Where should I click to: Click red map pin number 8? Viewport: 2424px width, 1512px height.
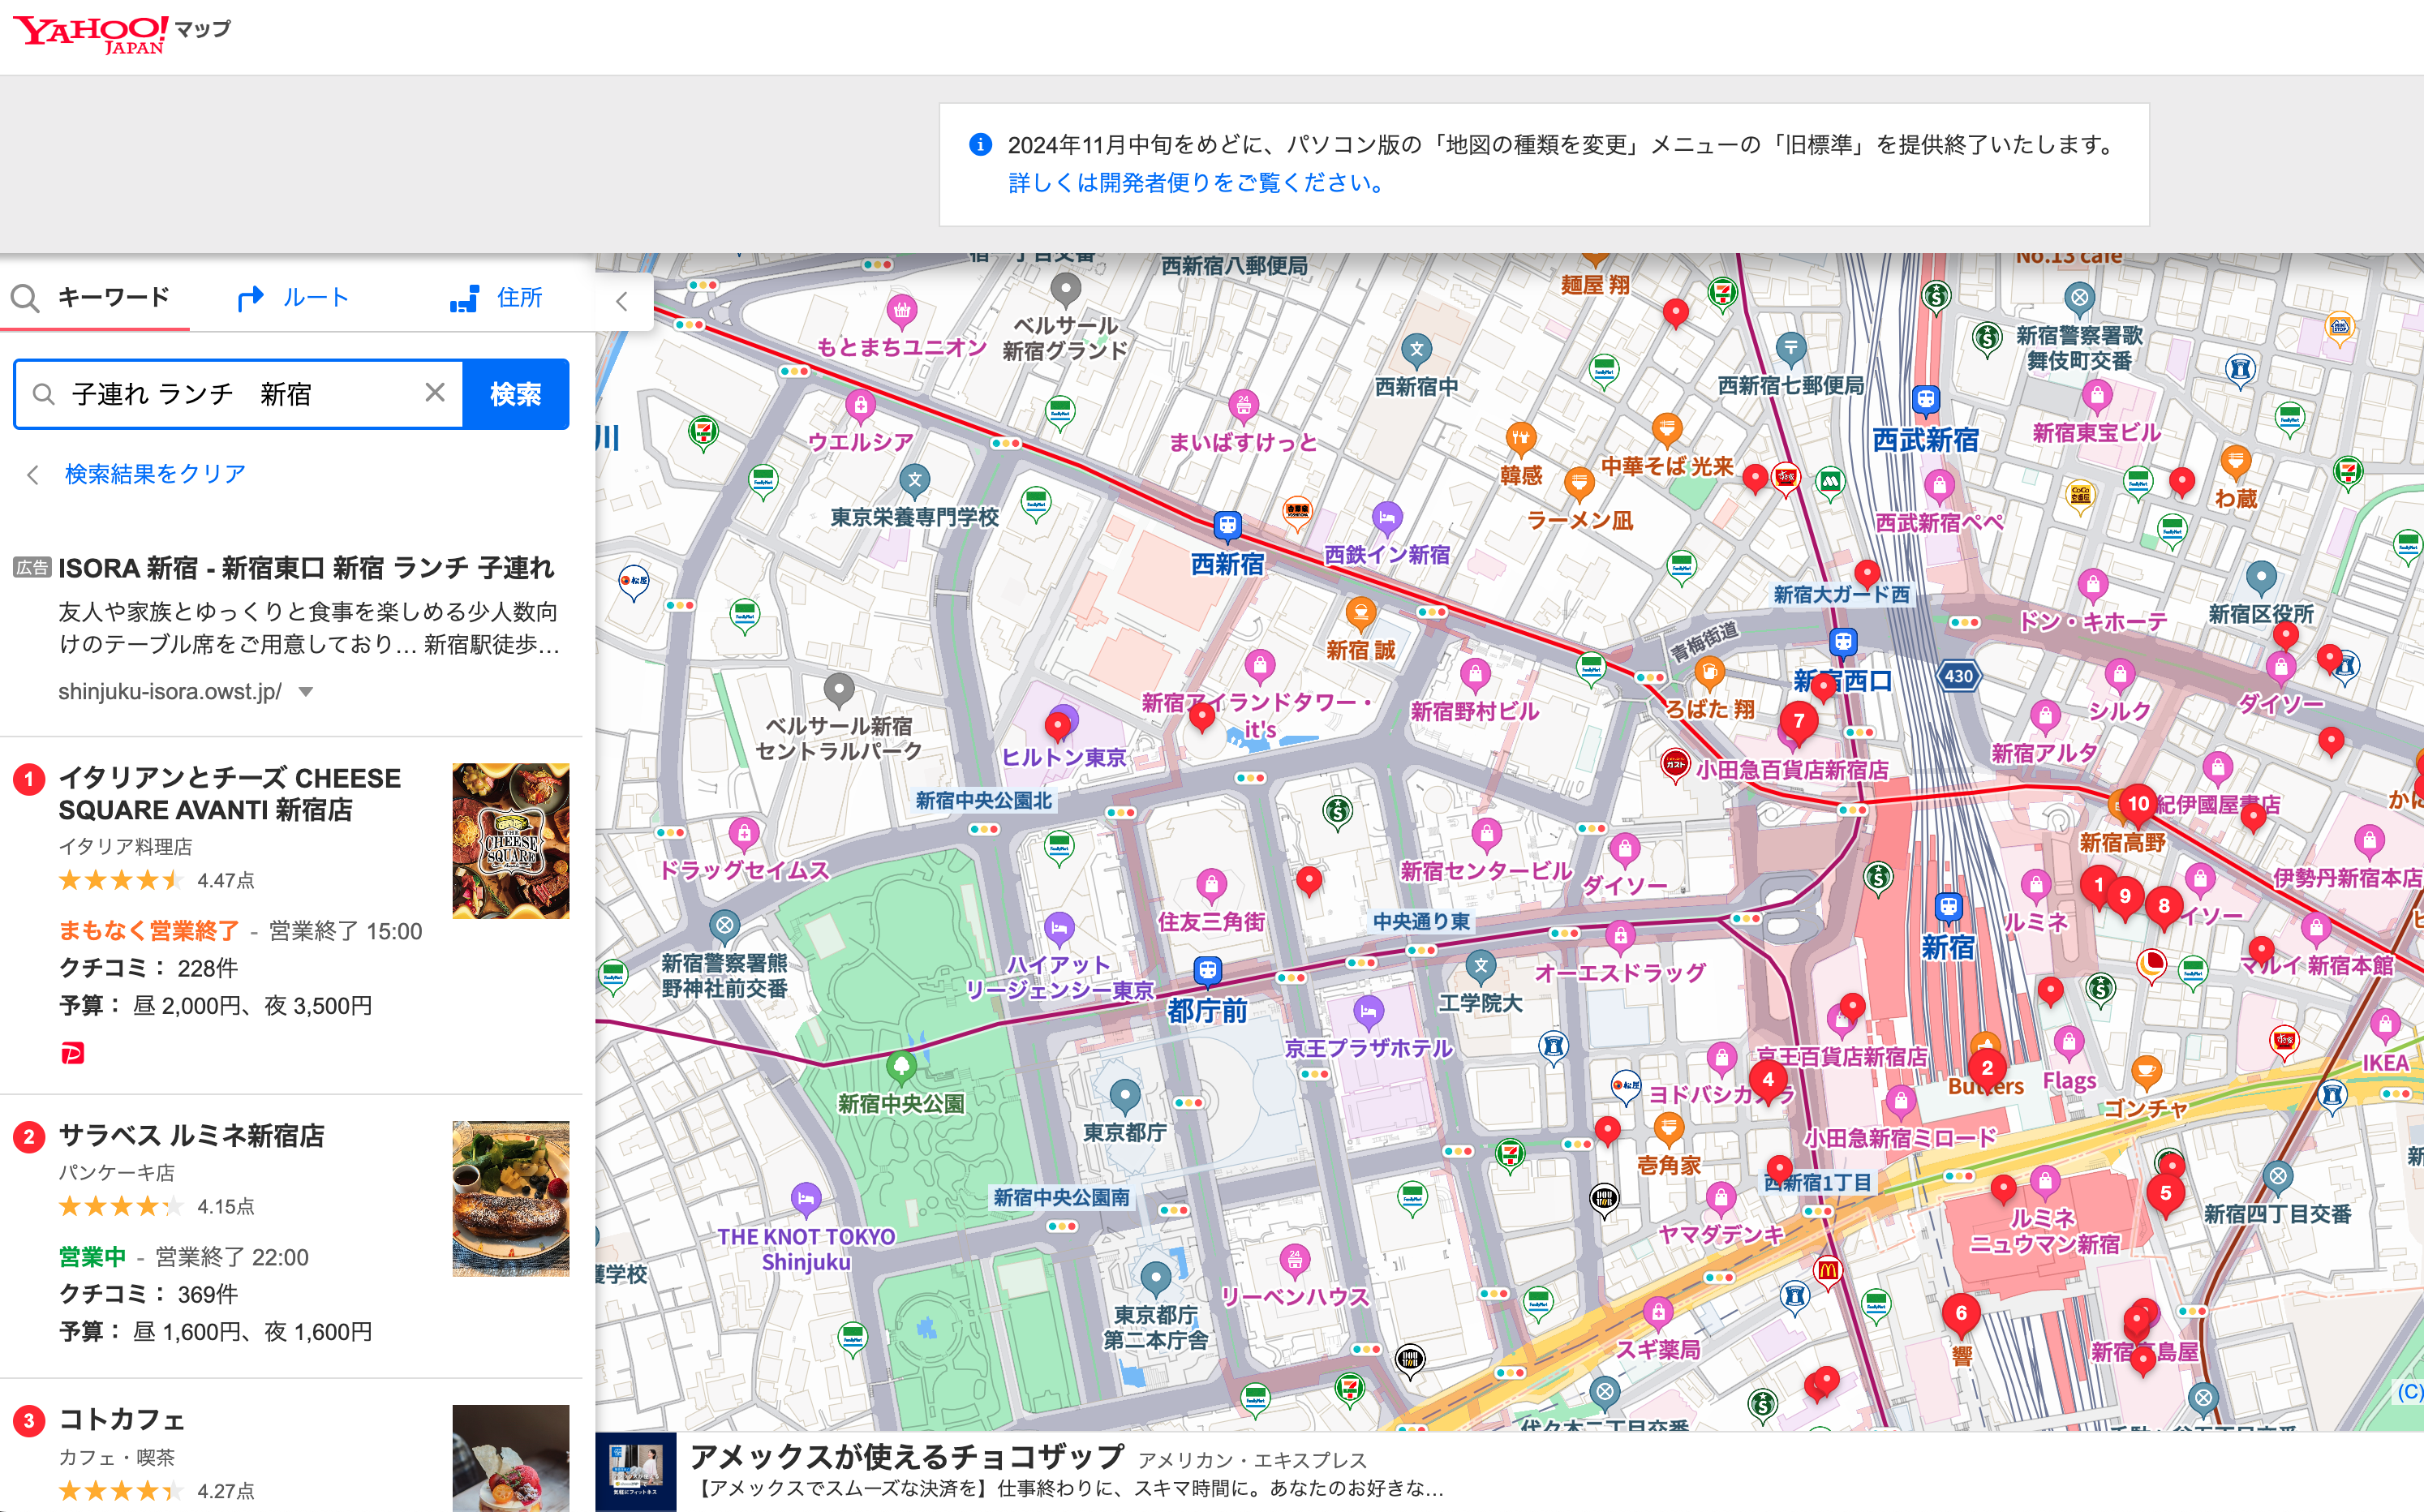pyautogui.click(x=2164, y=906)
